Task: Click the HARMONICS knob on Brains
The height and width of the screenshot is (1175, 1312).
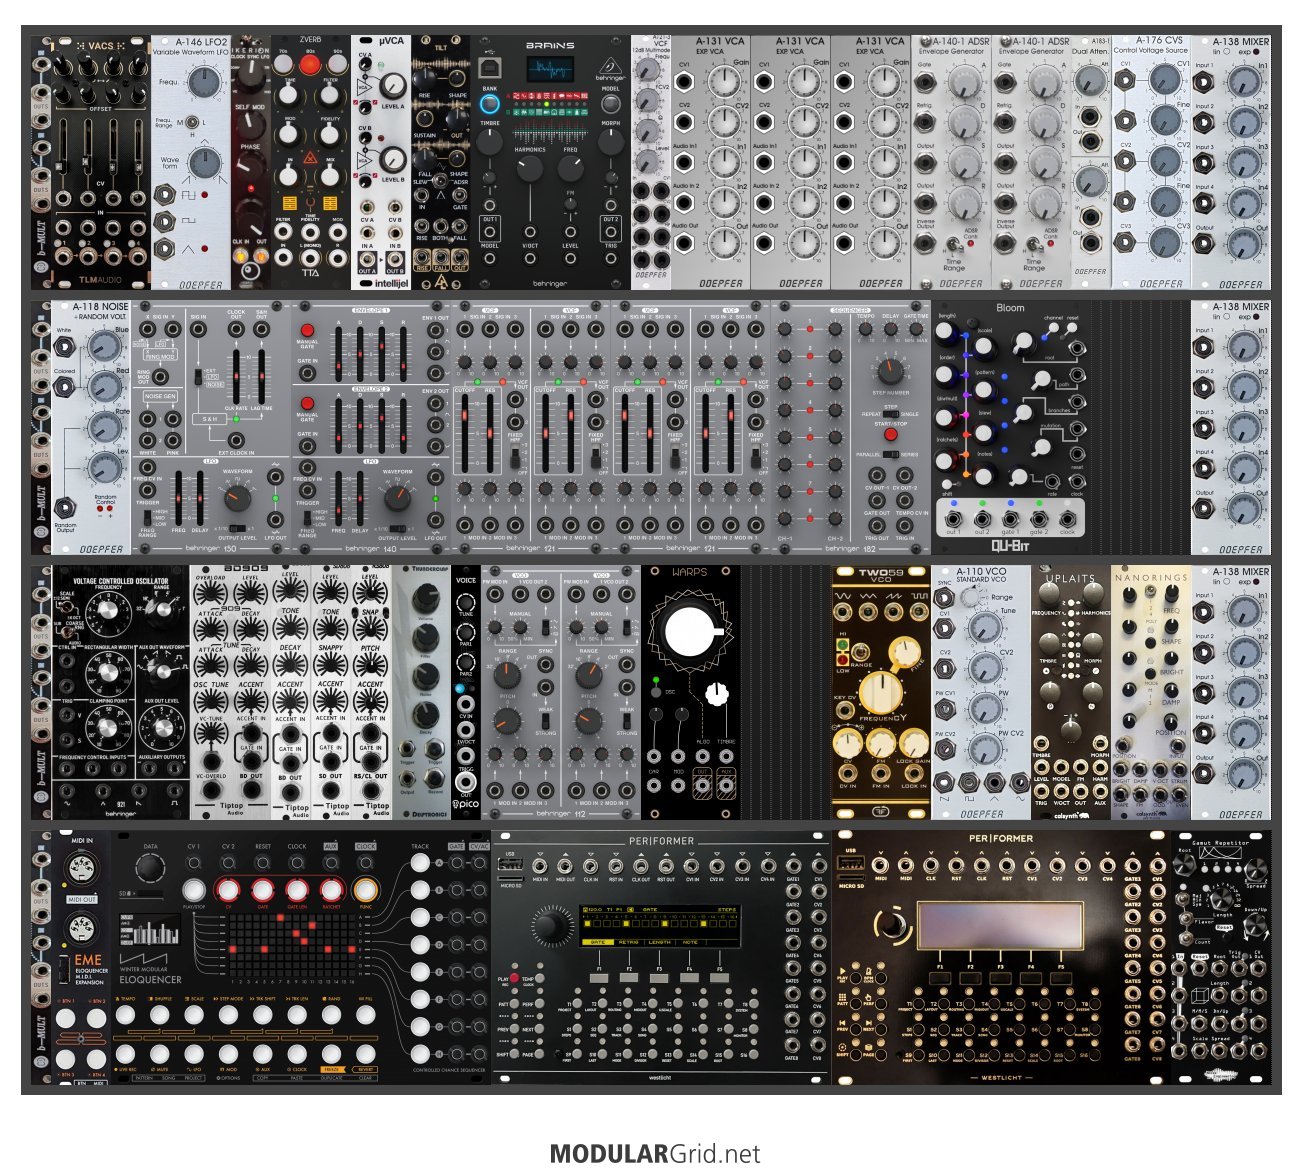Action: pyautogui.click(x=530, y=170)
